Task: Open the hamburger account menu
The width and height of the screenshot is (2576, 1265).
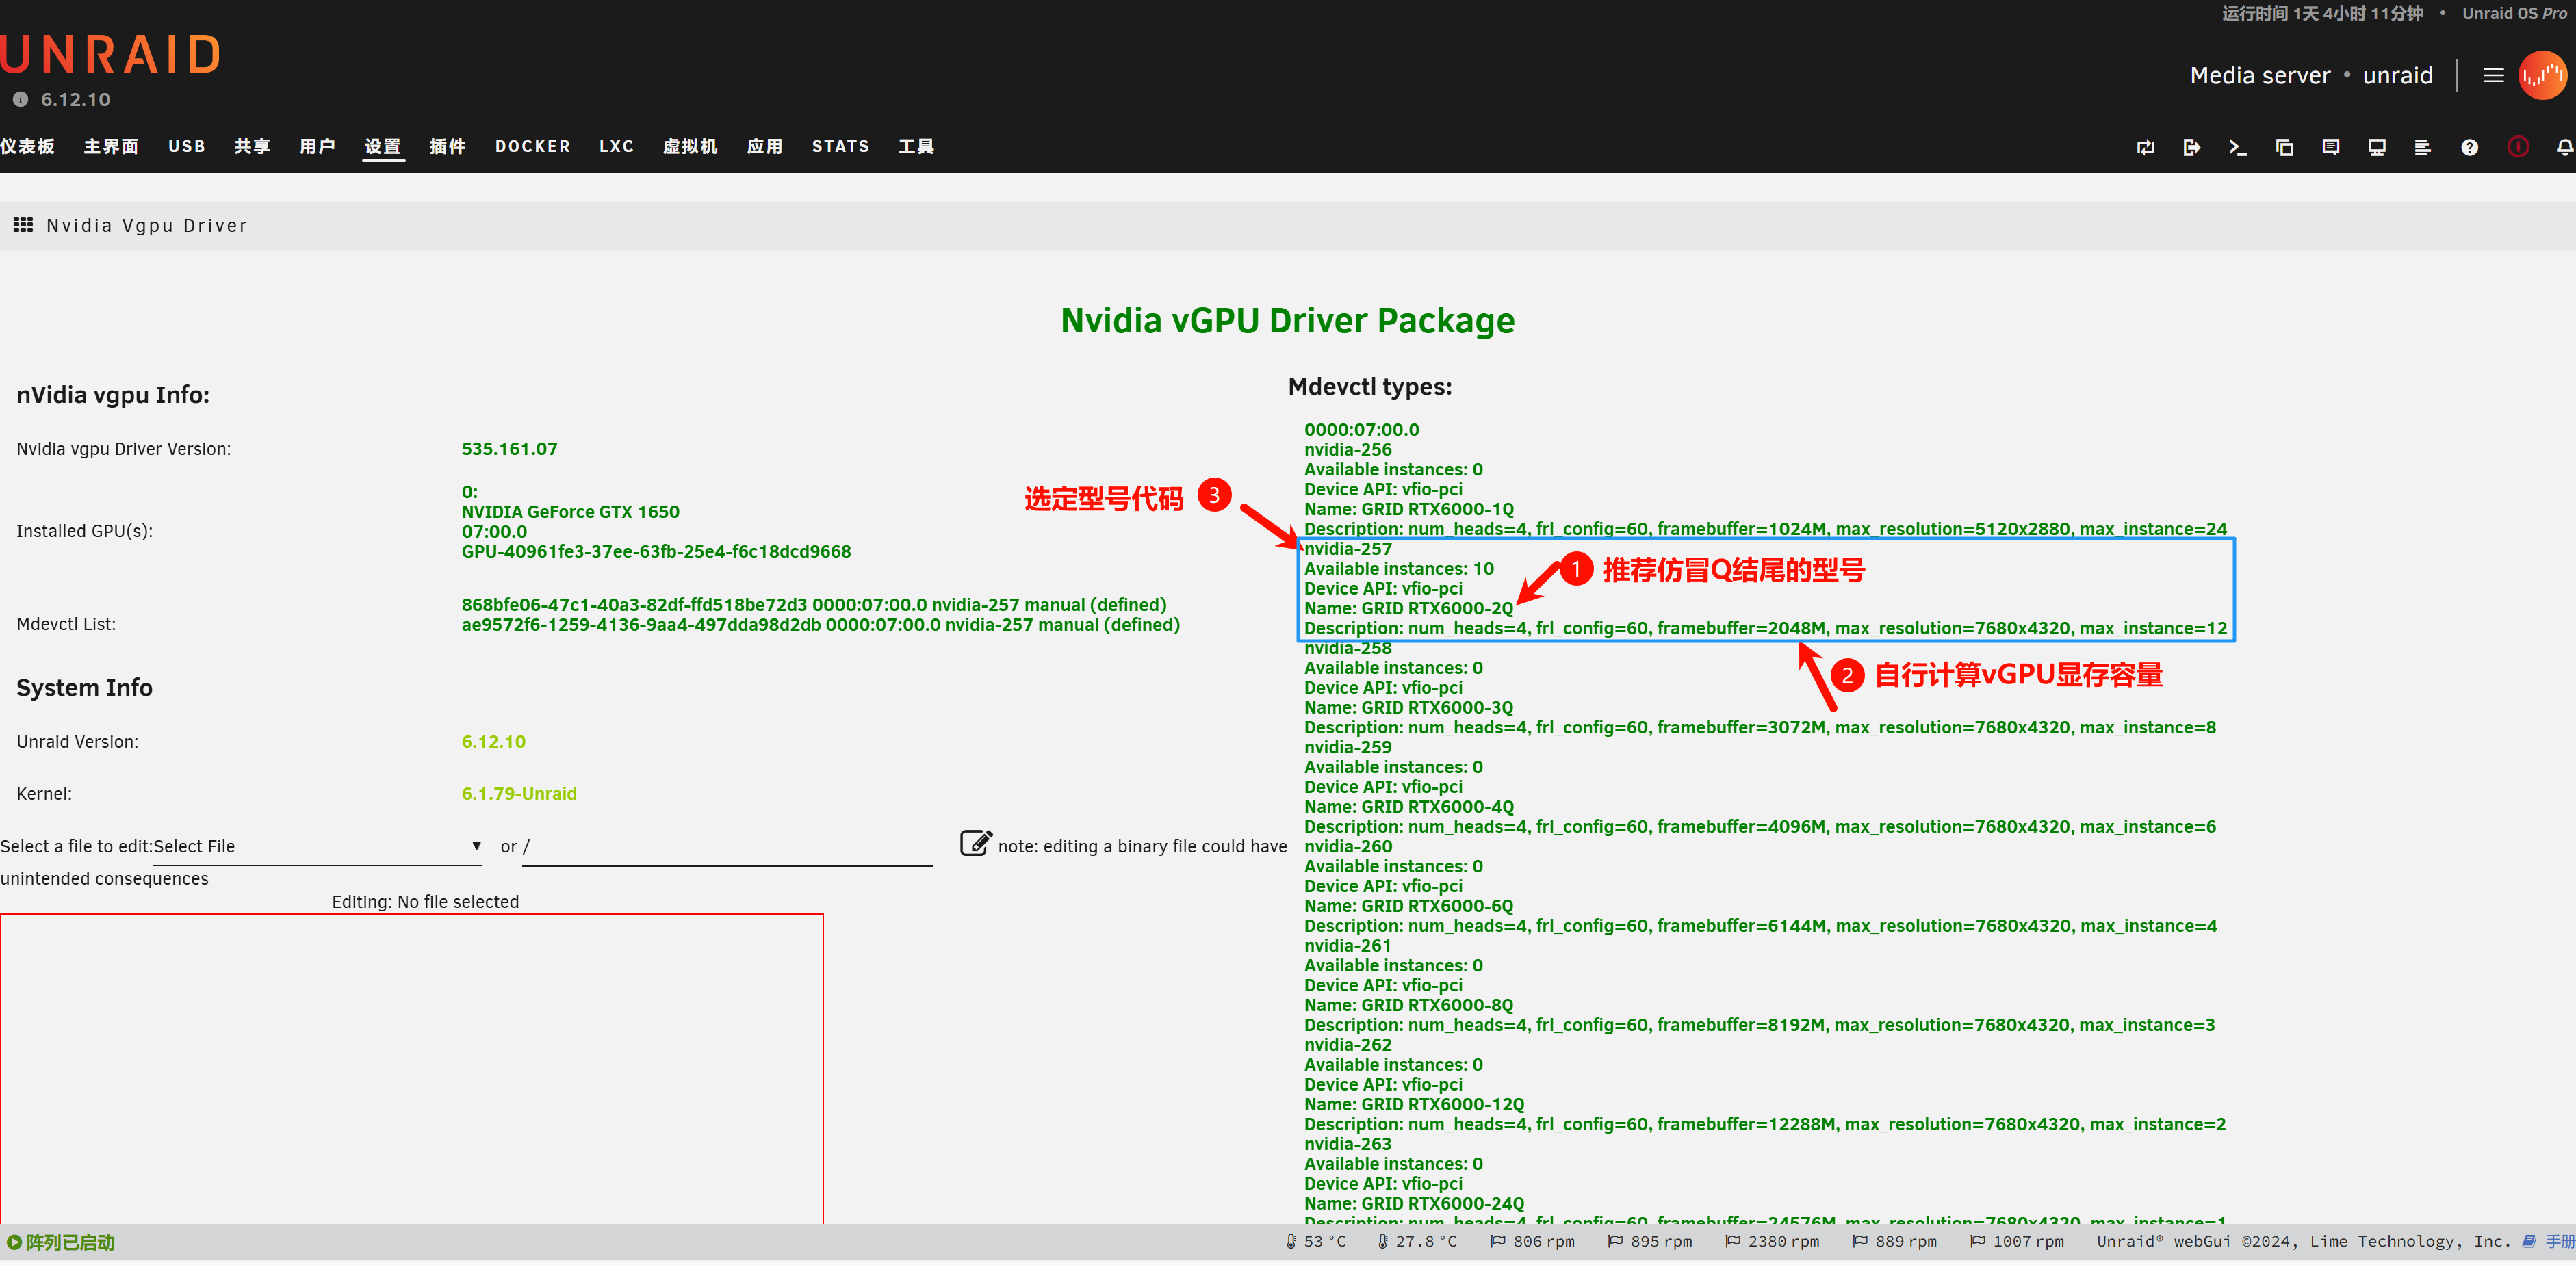Action: (x=2493, y=76)
